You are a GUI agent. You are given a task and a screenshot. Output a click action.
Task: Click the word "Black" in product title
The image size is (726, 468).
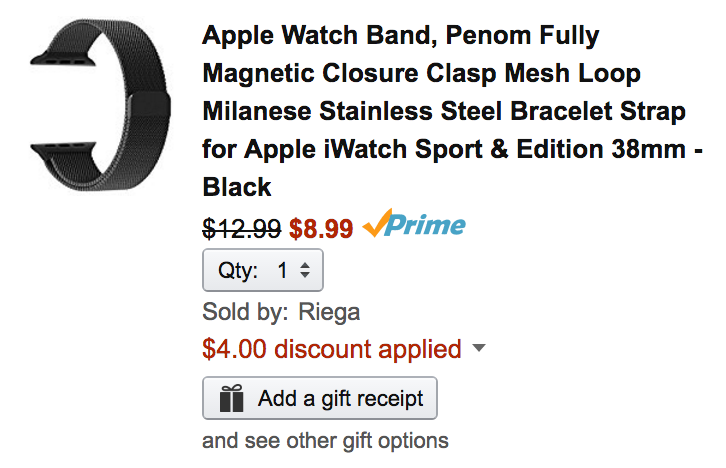[x=237, y=187]
